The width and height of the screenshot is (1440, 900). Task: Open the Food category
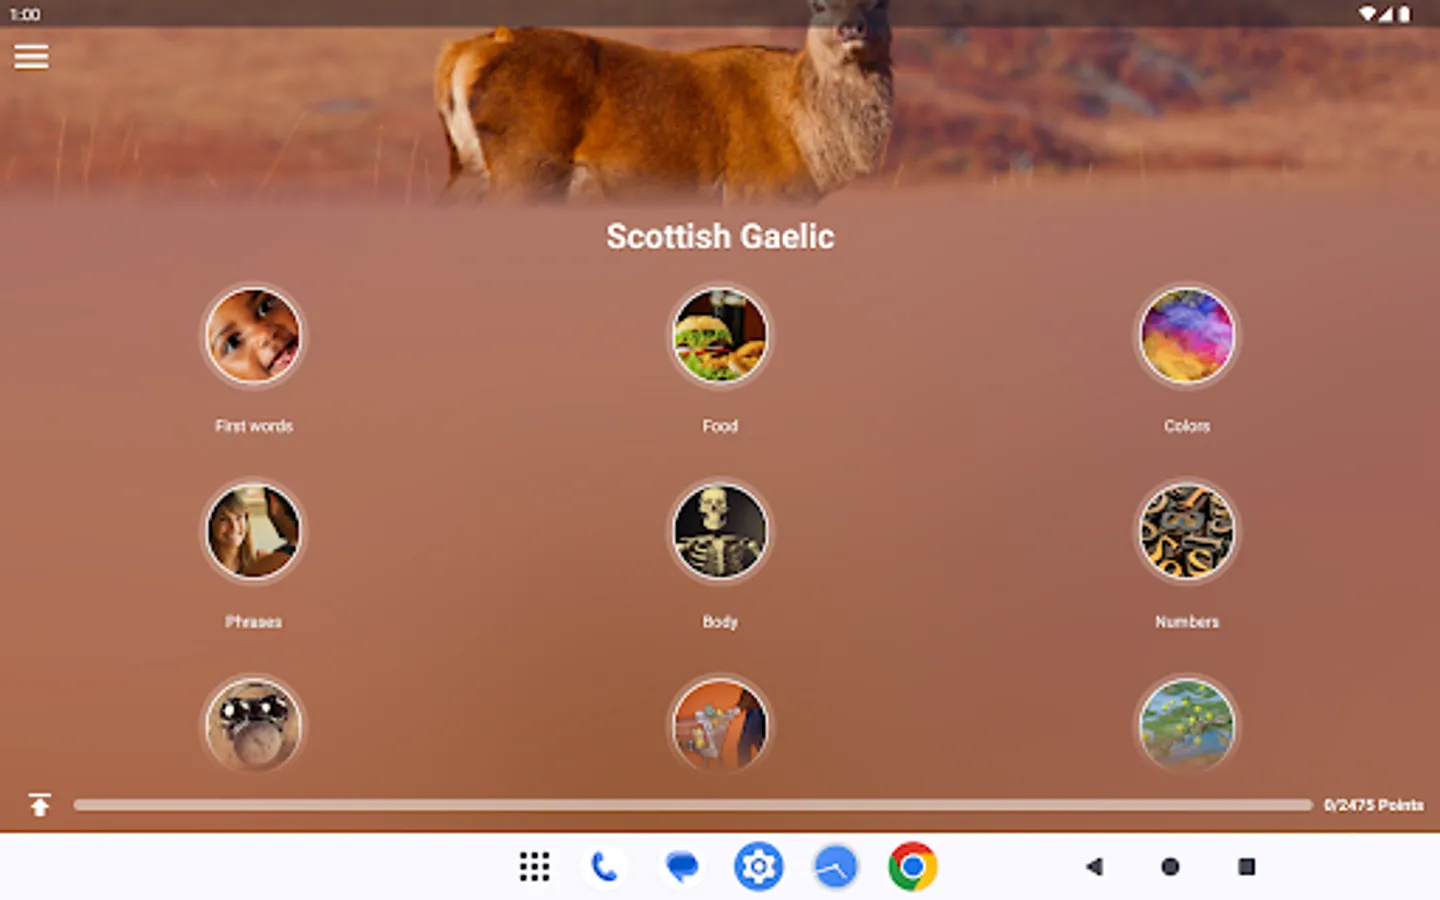pyautogui.click(x=720, y=336)
